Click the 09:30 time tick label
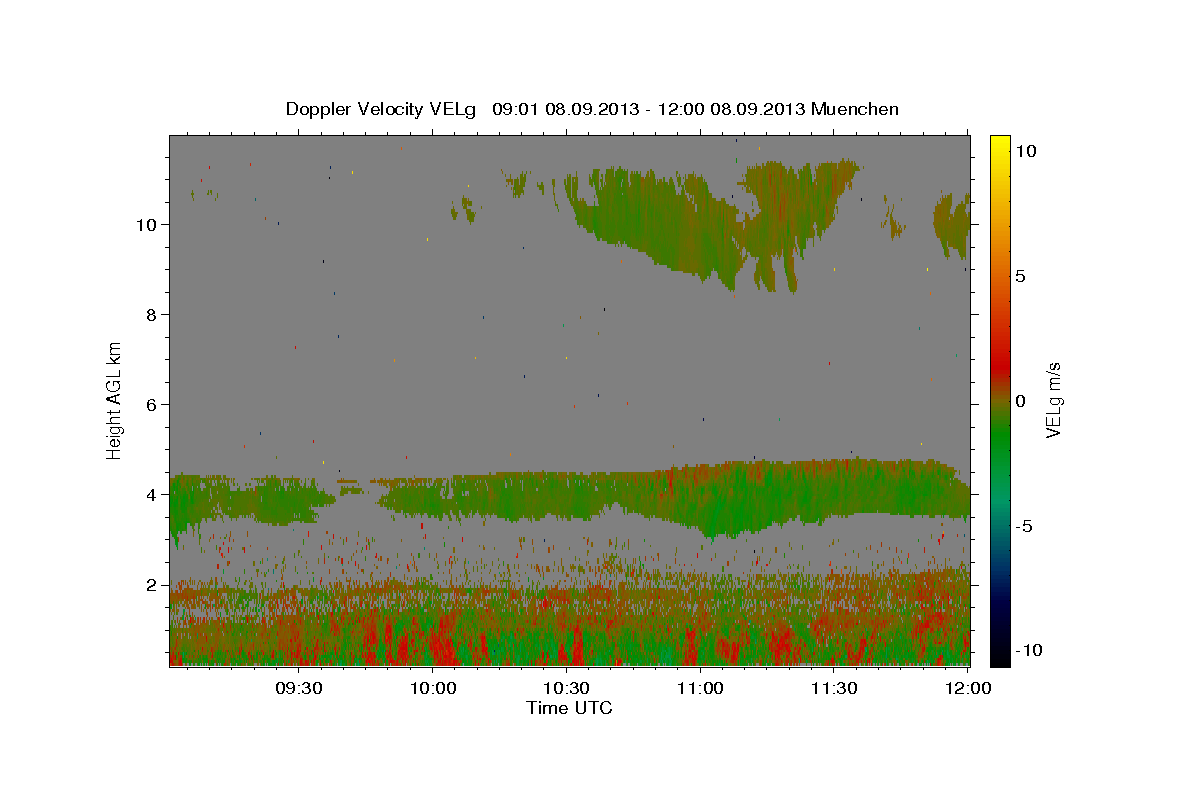1200x800 pixels. pyautogui.click(x=298, y=688)
